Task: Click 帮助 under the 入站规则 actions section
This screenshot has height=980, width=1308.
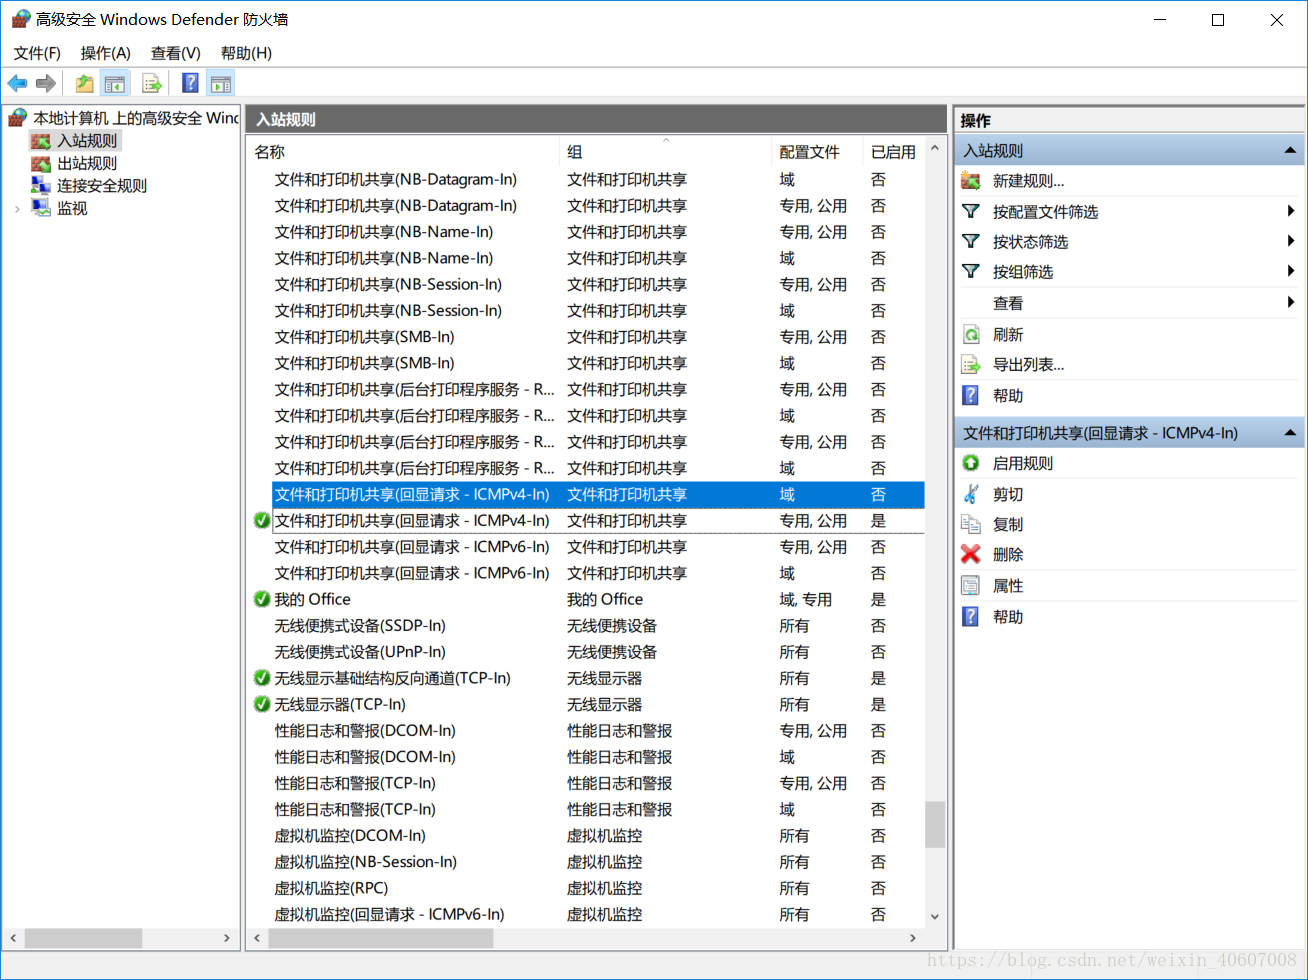Action: coord(1008,396)
